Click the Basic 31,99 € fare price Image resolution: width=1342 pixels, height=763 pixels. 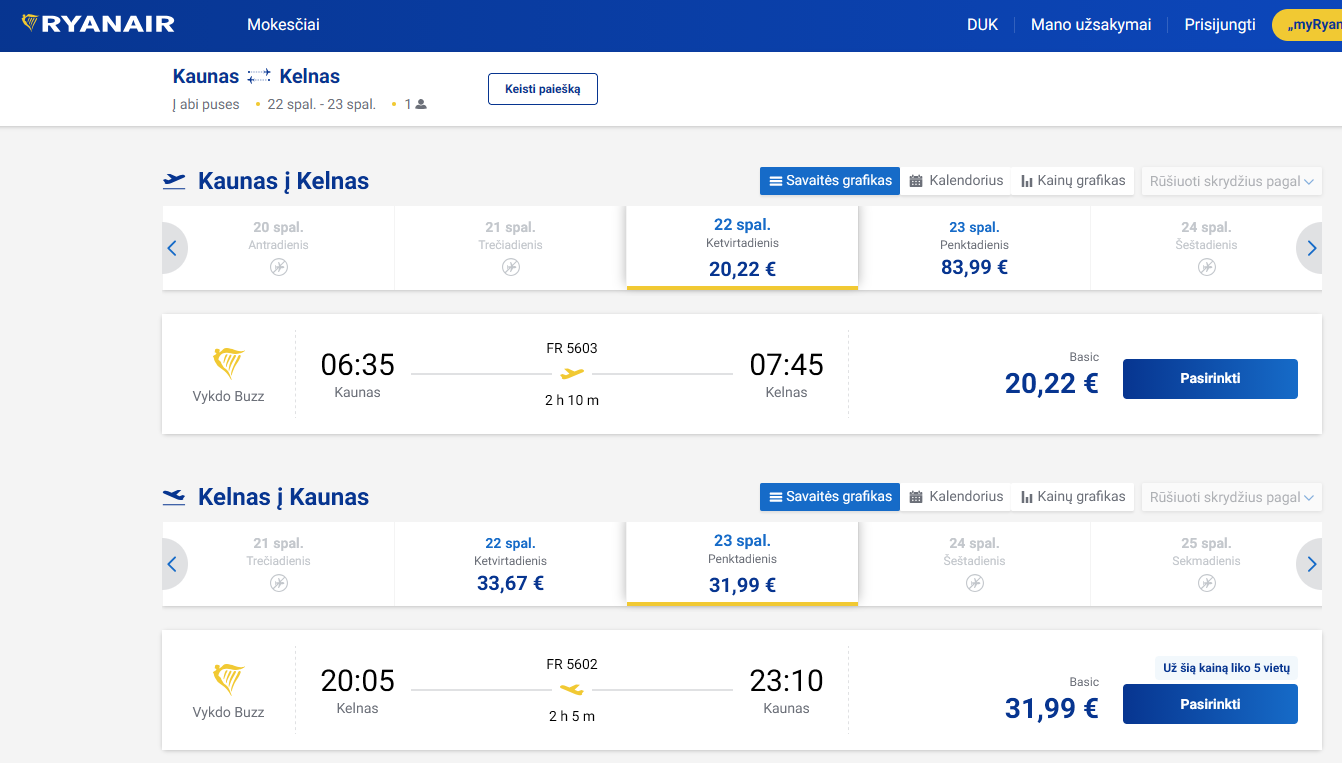[x=1052, y=708]
